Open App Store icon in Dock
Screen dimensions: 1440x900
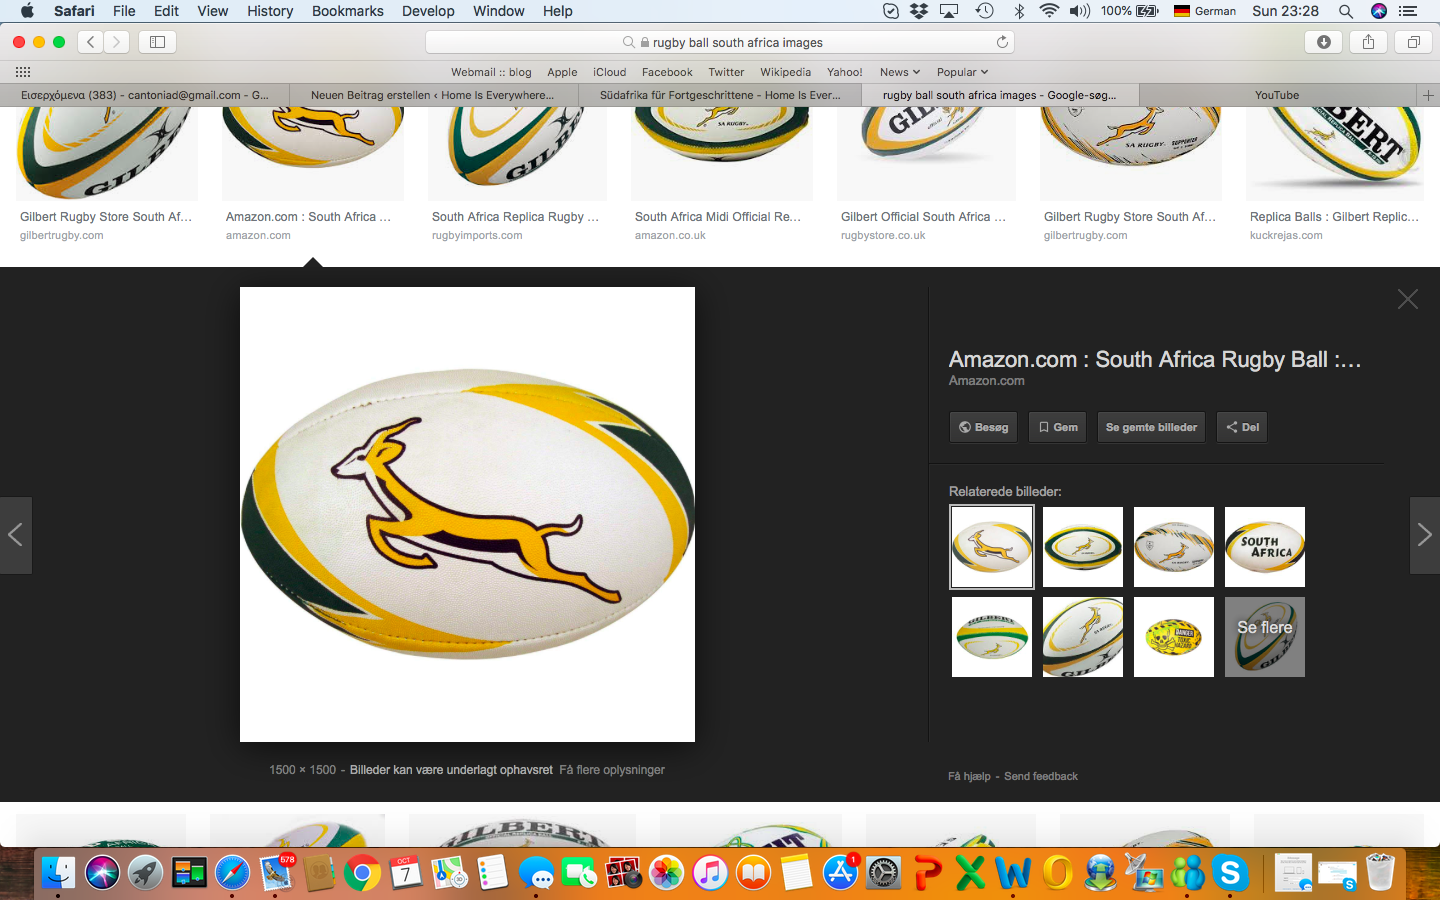840,873
